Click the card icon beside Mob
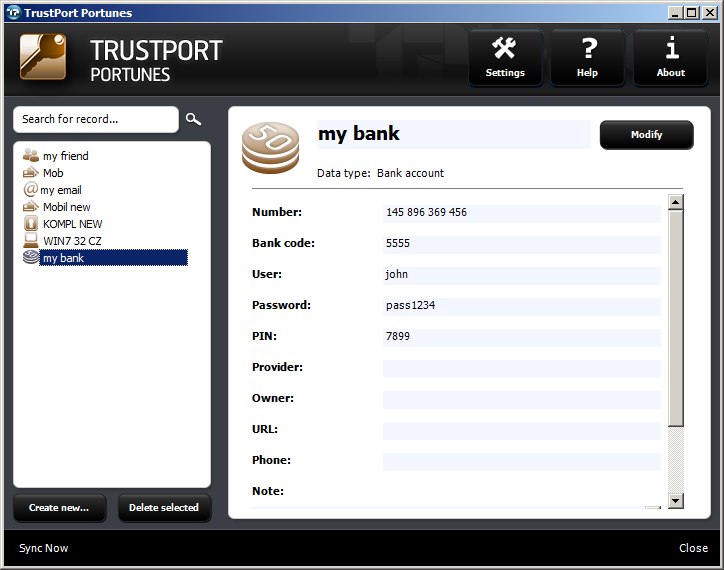Image resolution: width=724 pixels, height=570 pixels. click(30, 172)
